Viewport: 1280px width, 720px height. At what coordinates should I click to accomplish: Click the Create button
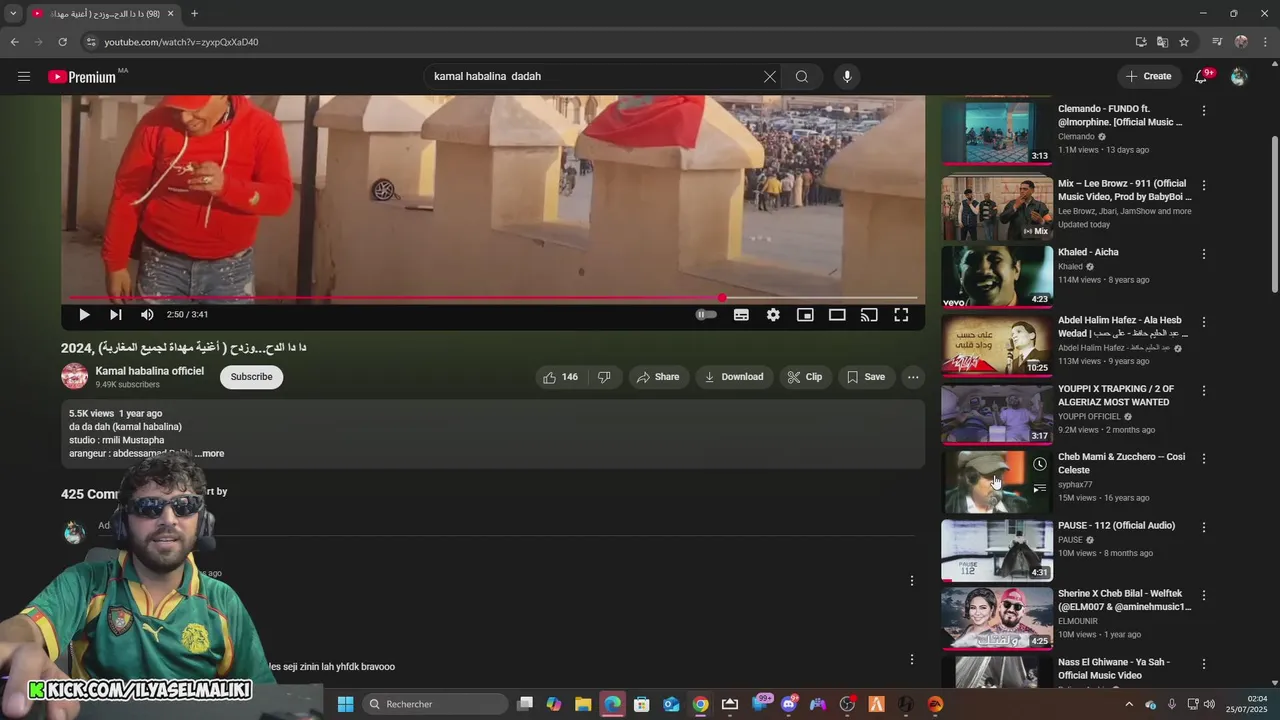(1148, 76)
